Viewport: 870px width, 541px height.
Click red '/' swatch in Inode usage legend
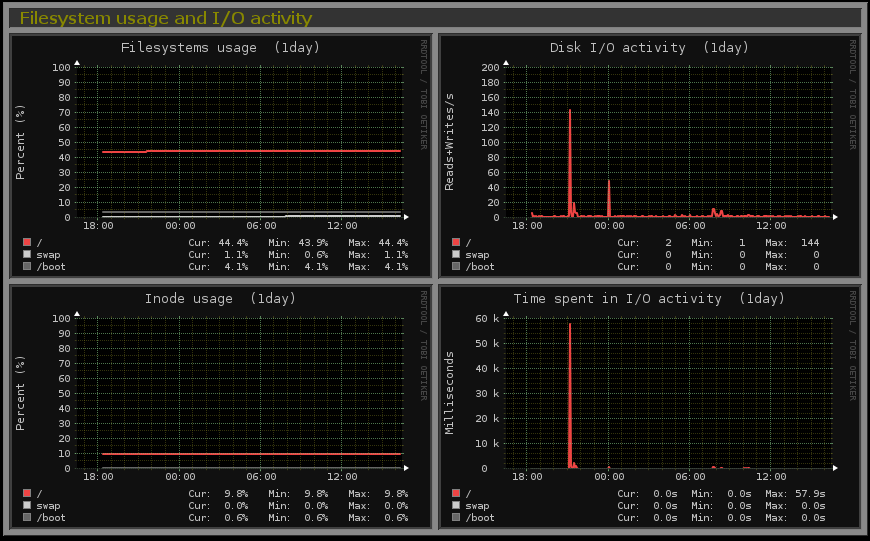coord(27,493)
